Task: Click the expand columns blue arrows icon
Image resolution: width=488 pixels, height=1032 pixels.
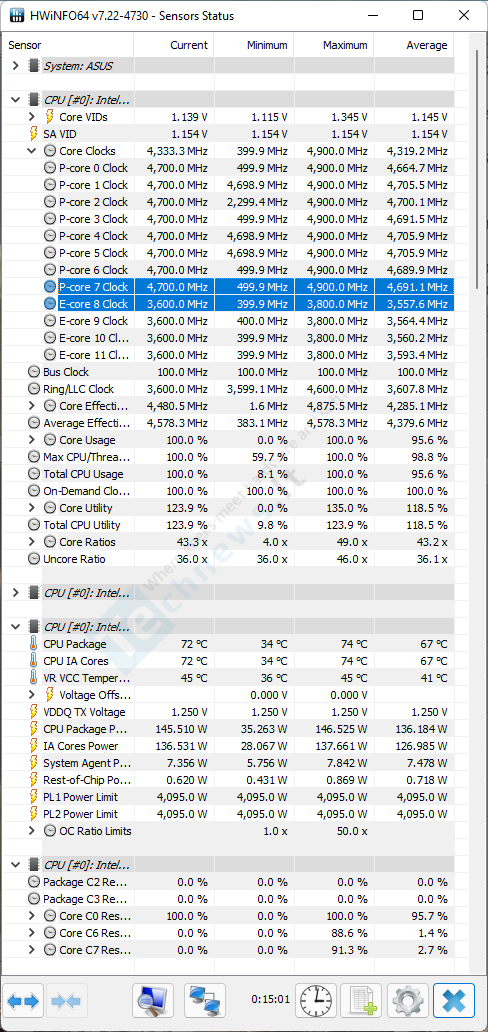Action: tap(24, 1001)
